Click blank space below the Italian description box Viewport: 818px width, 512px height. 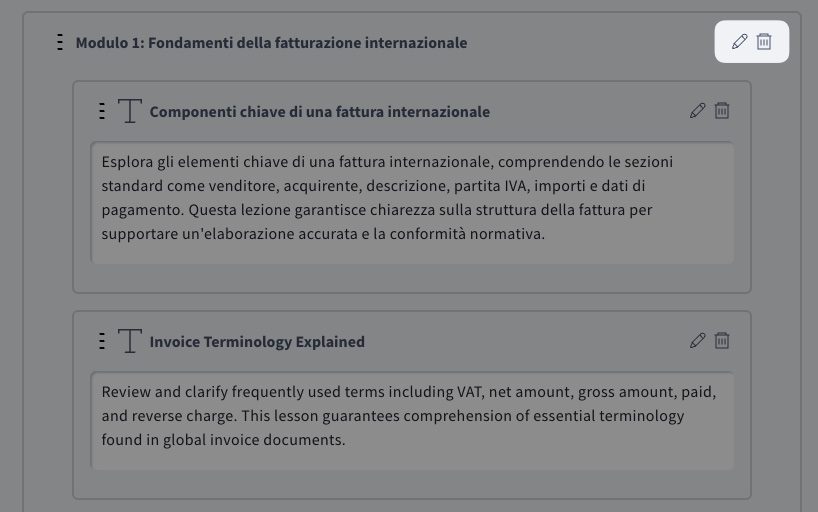[x=412, y=277]
